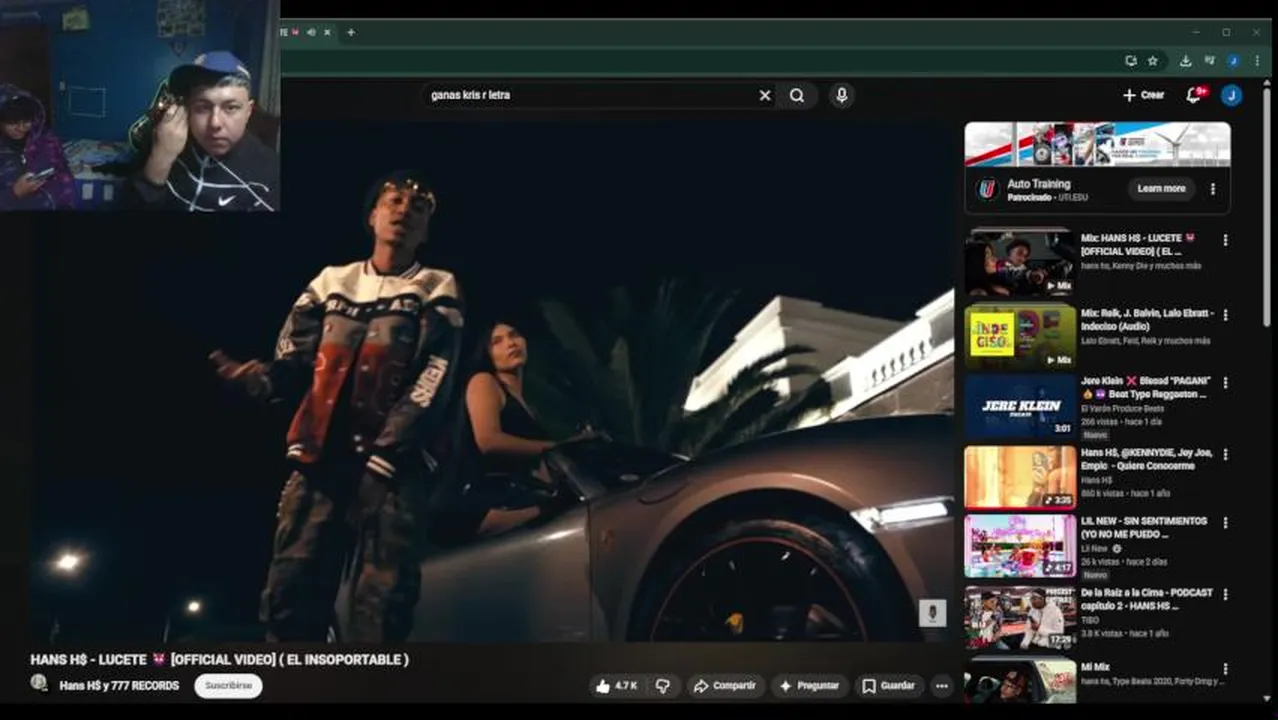Click Learn more on the Auto Training ad
This screenshot has width=1278, height=720.
tap(1161, 188)
